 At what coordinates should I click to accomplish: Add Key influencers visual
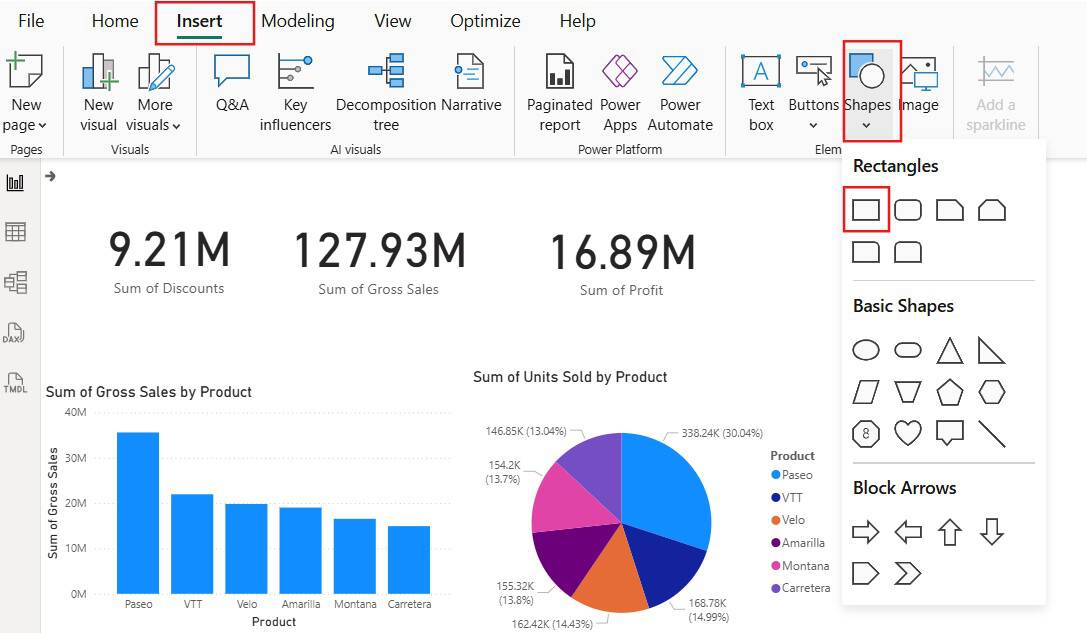[x=295, y=92]
